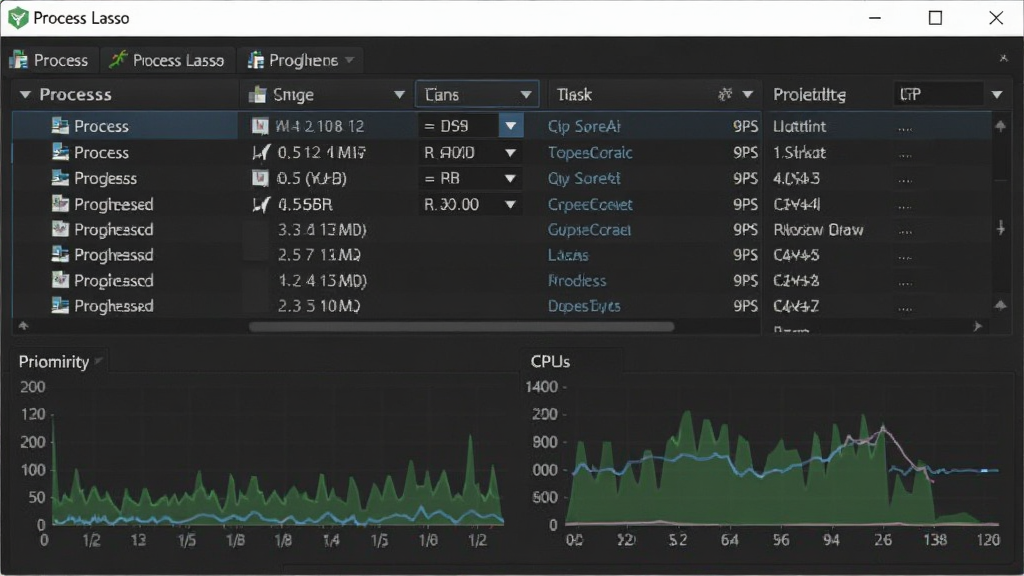
Task: Click the icon next to M4 2.108 12
Action: point(260,126)
